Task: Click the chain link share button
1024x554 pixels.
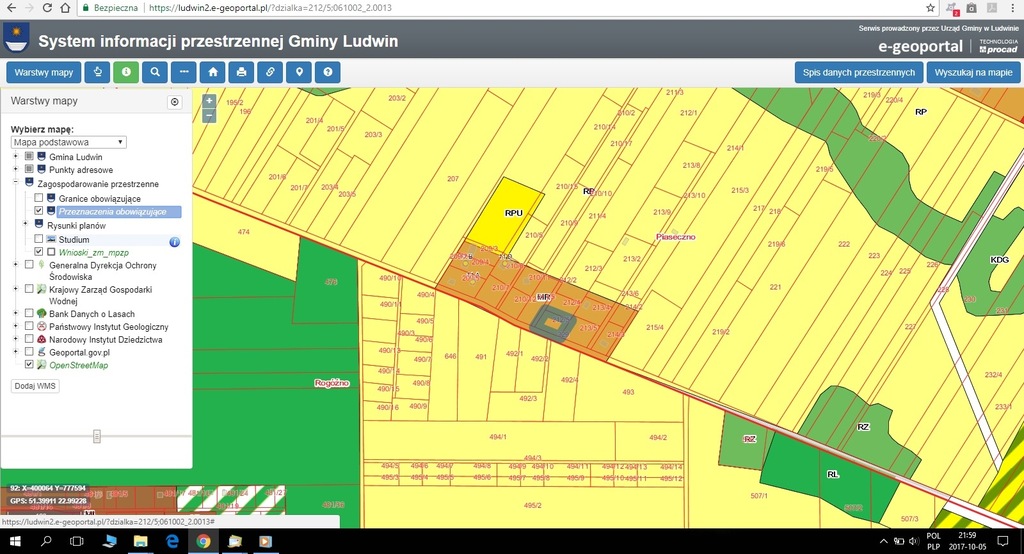Action: [x=269, y=73]
